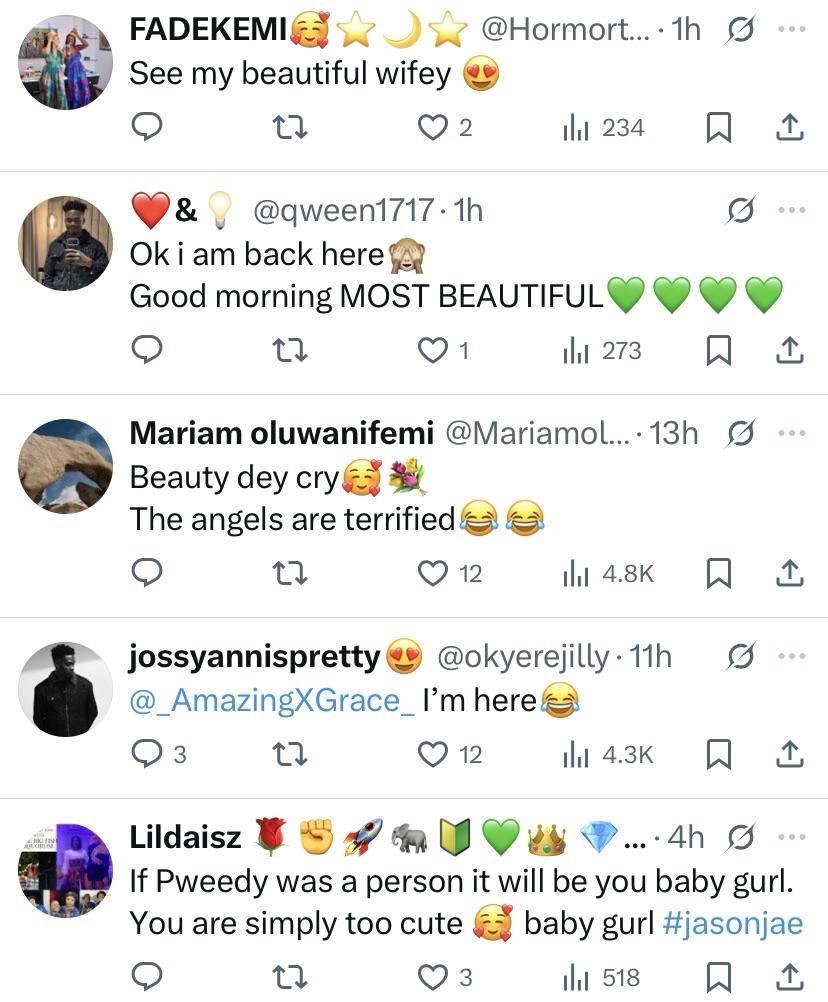View analytics showing 234 views
The height and width of the screenshot is (1002, 828).
(x=604, y=128)
